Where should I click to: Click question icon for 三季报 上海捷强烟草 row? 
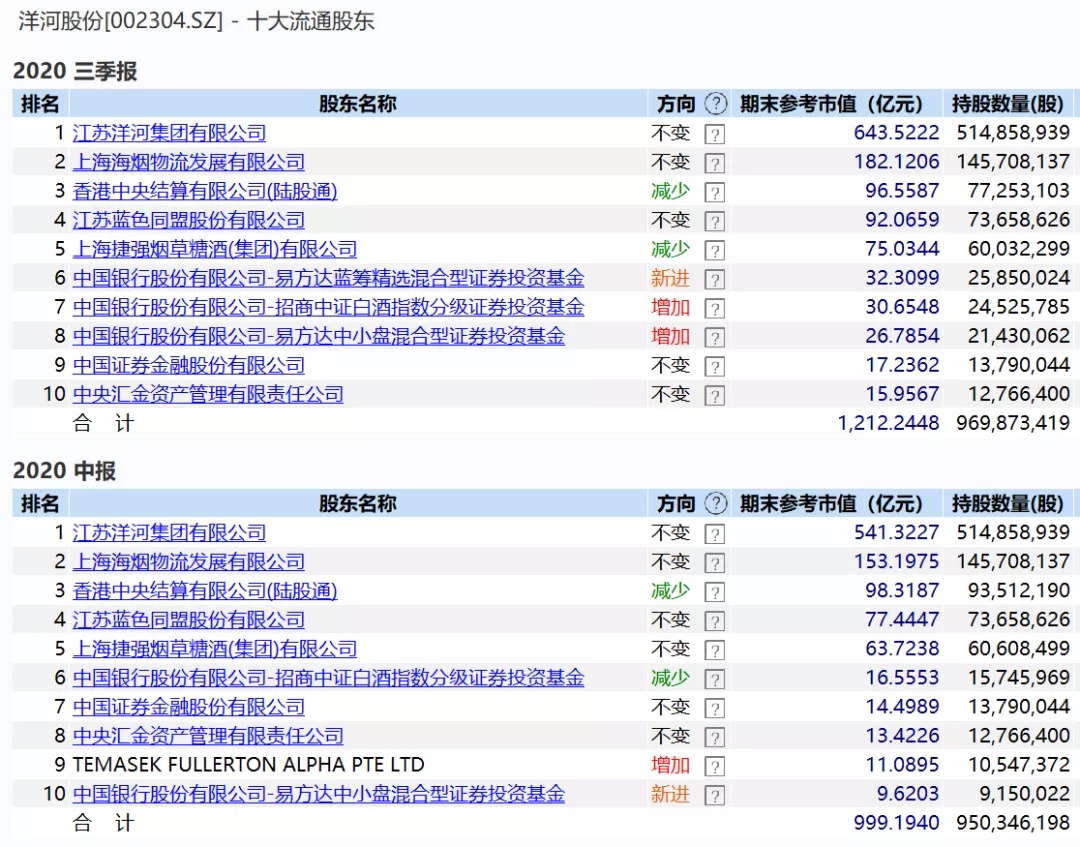[714, 250]
